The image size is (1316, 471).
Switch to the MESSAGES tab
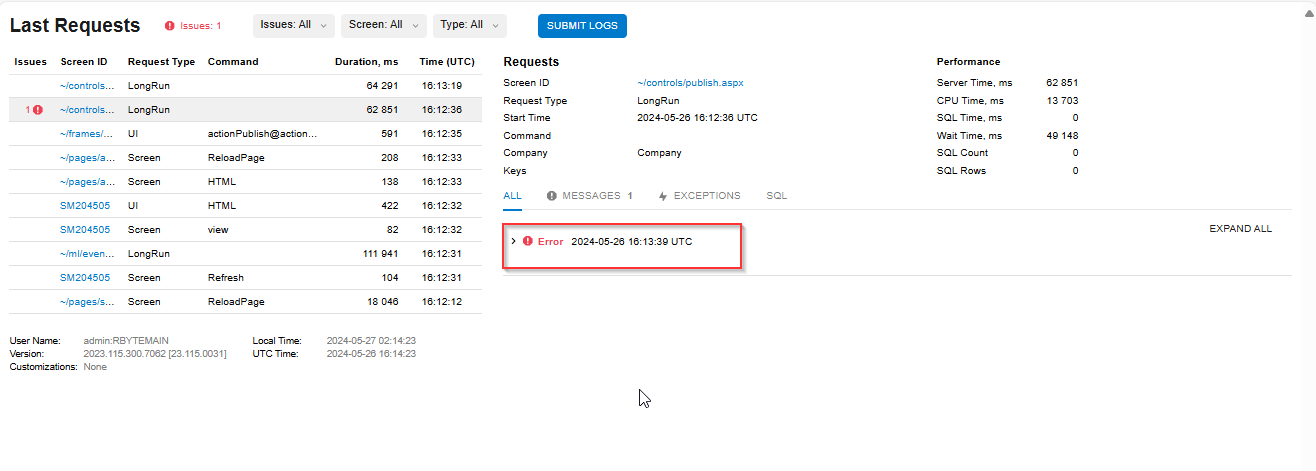click(590, 196)
